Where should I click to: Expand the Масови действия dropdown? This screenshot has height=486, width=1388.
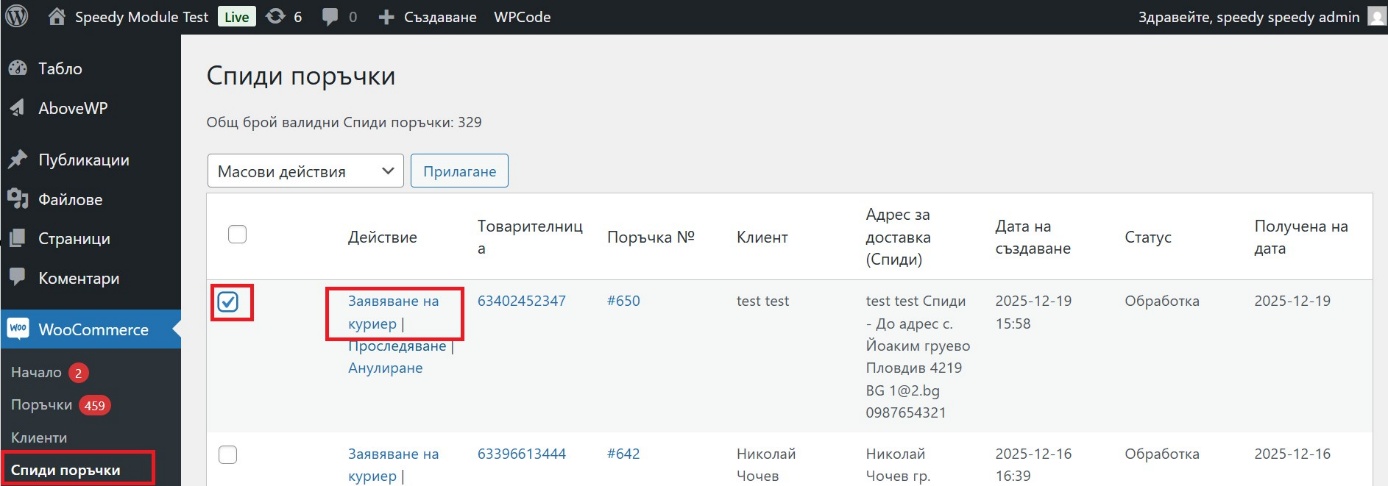point(305,171)
